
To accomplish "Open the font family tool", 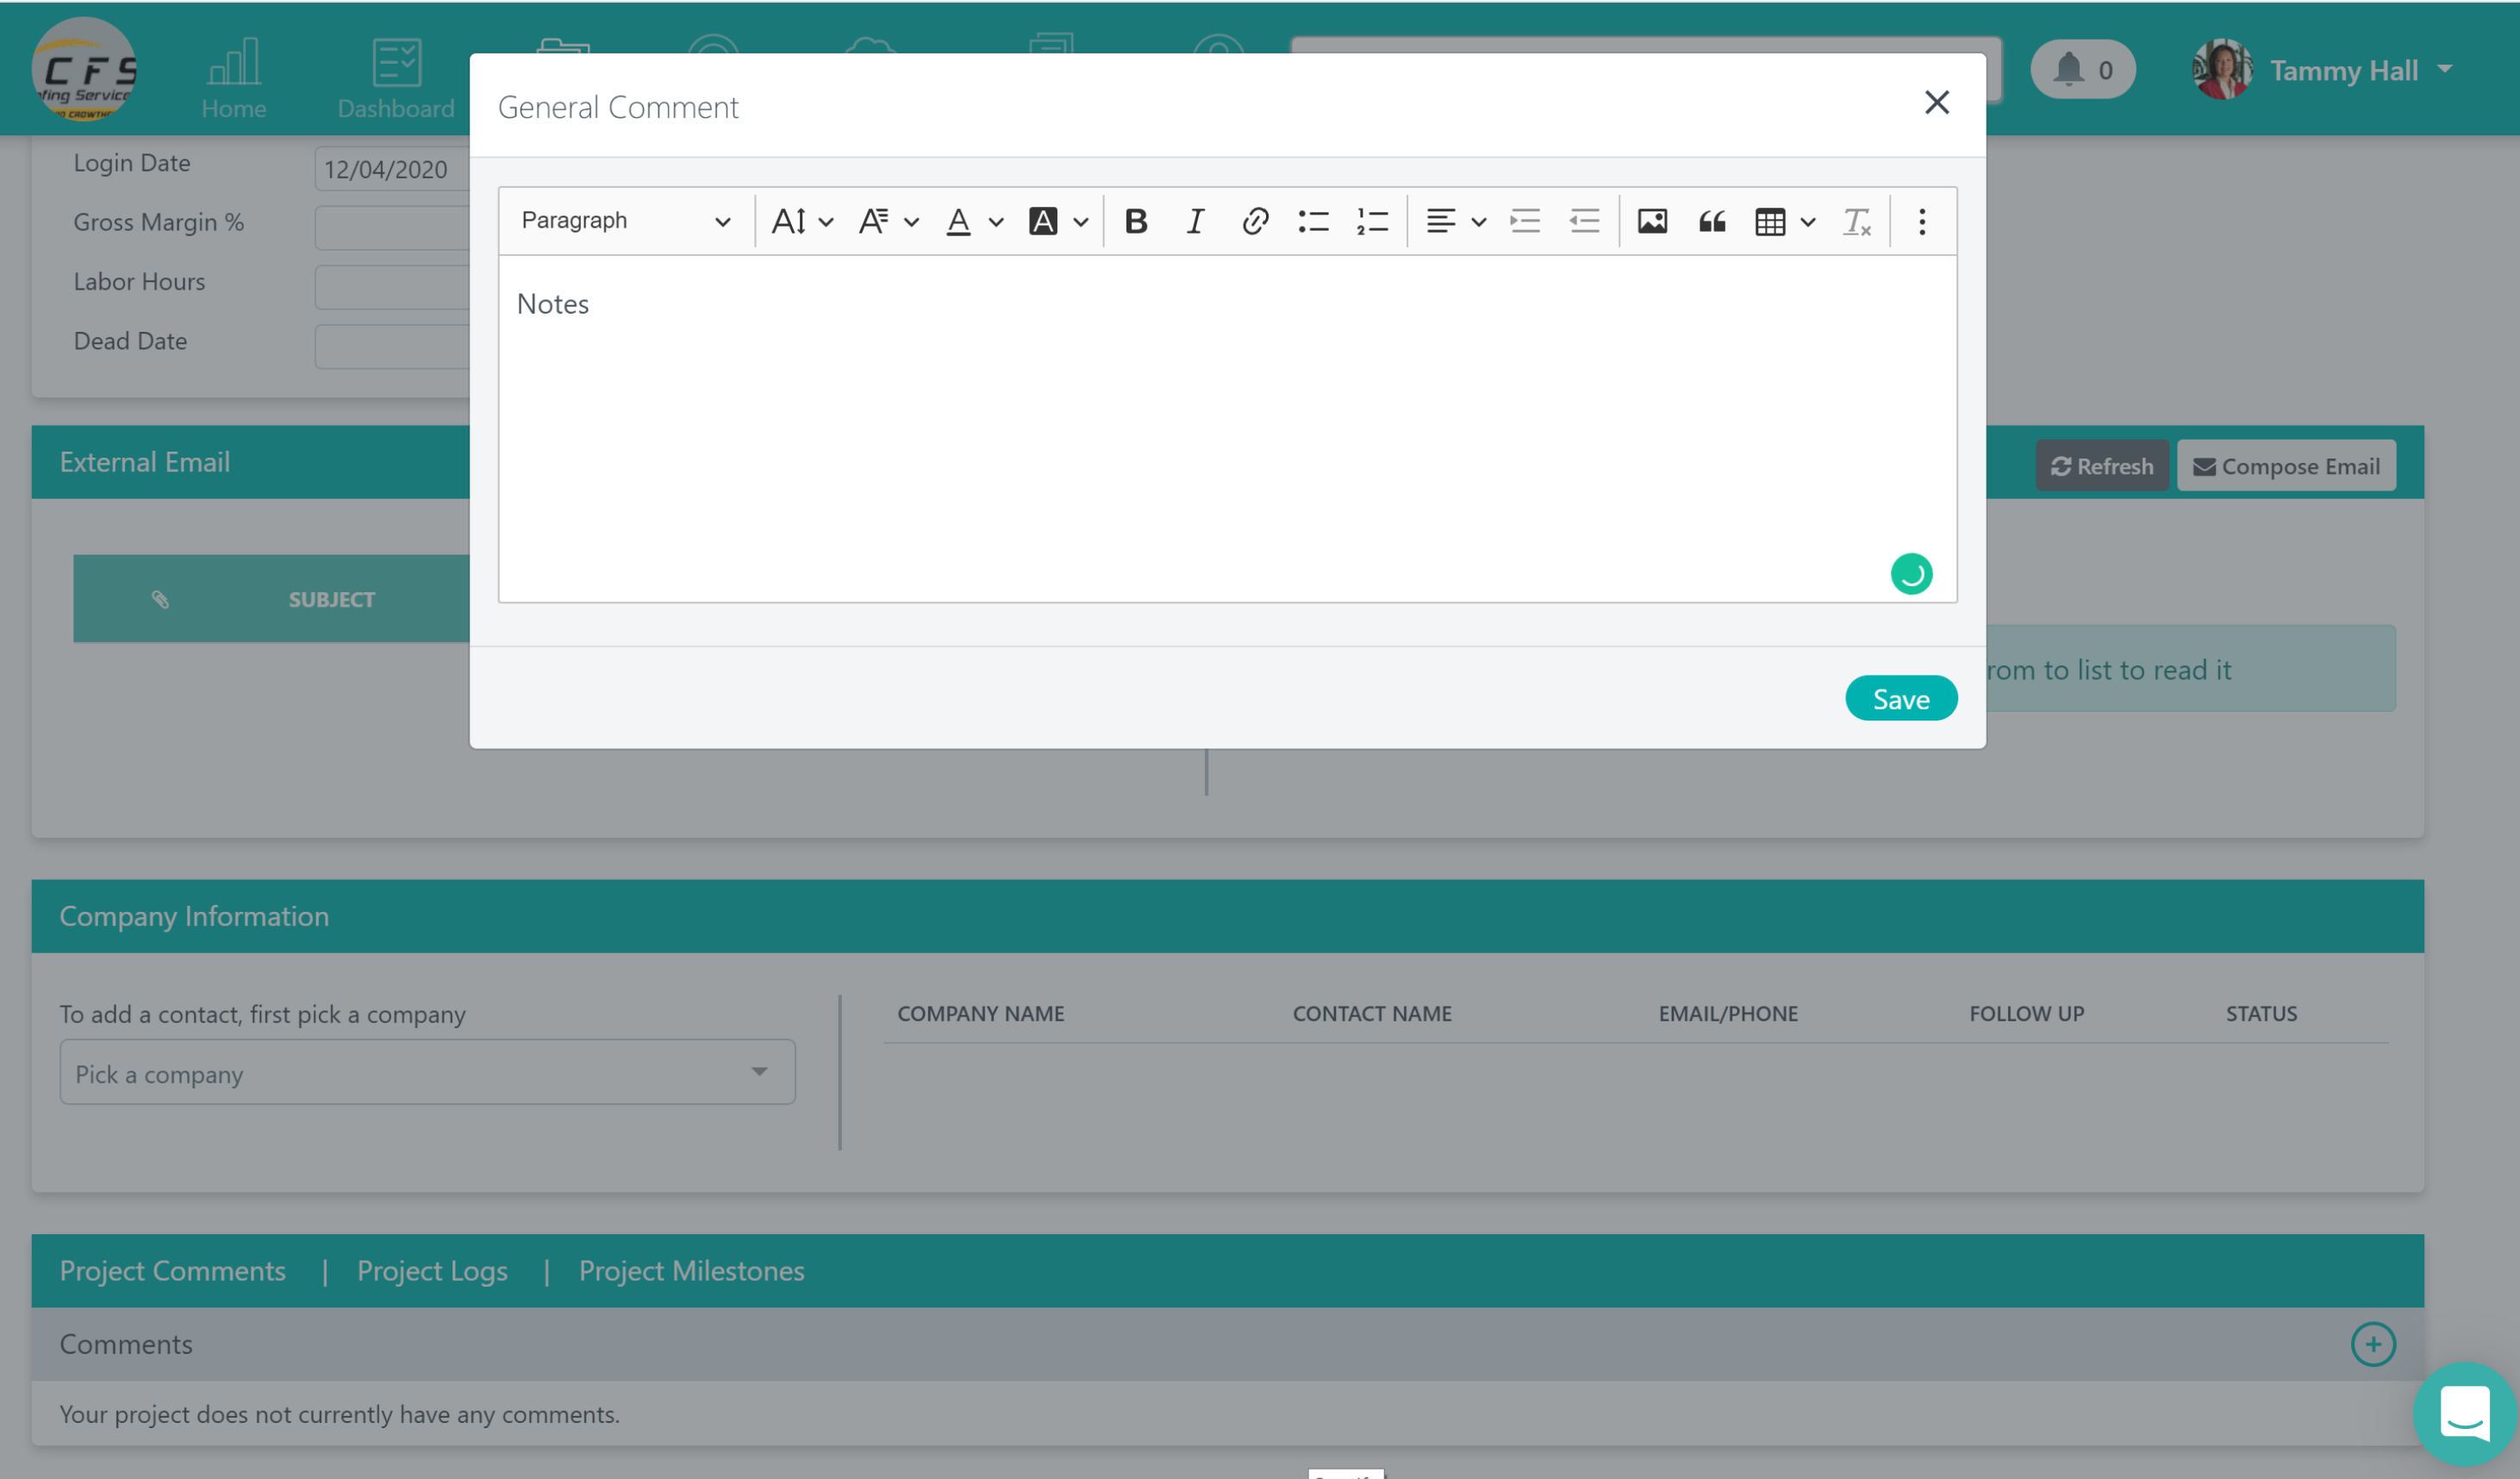I will click(873, 221).
